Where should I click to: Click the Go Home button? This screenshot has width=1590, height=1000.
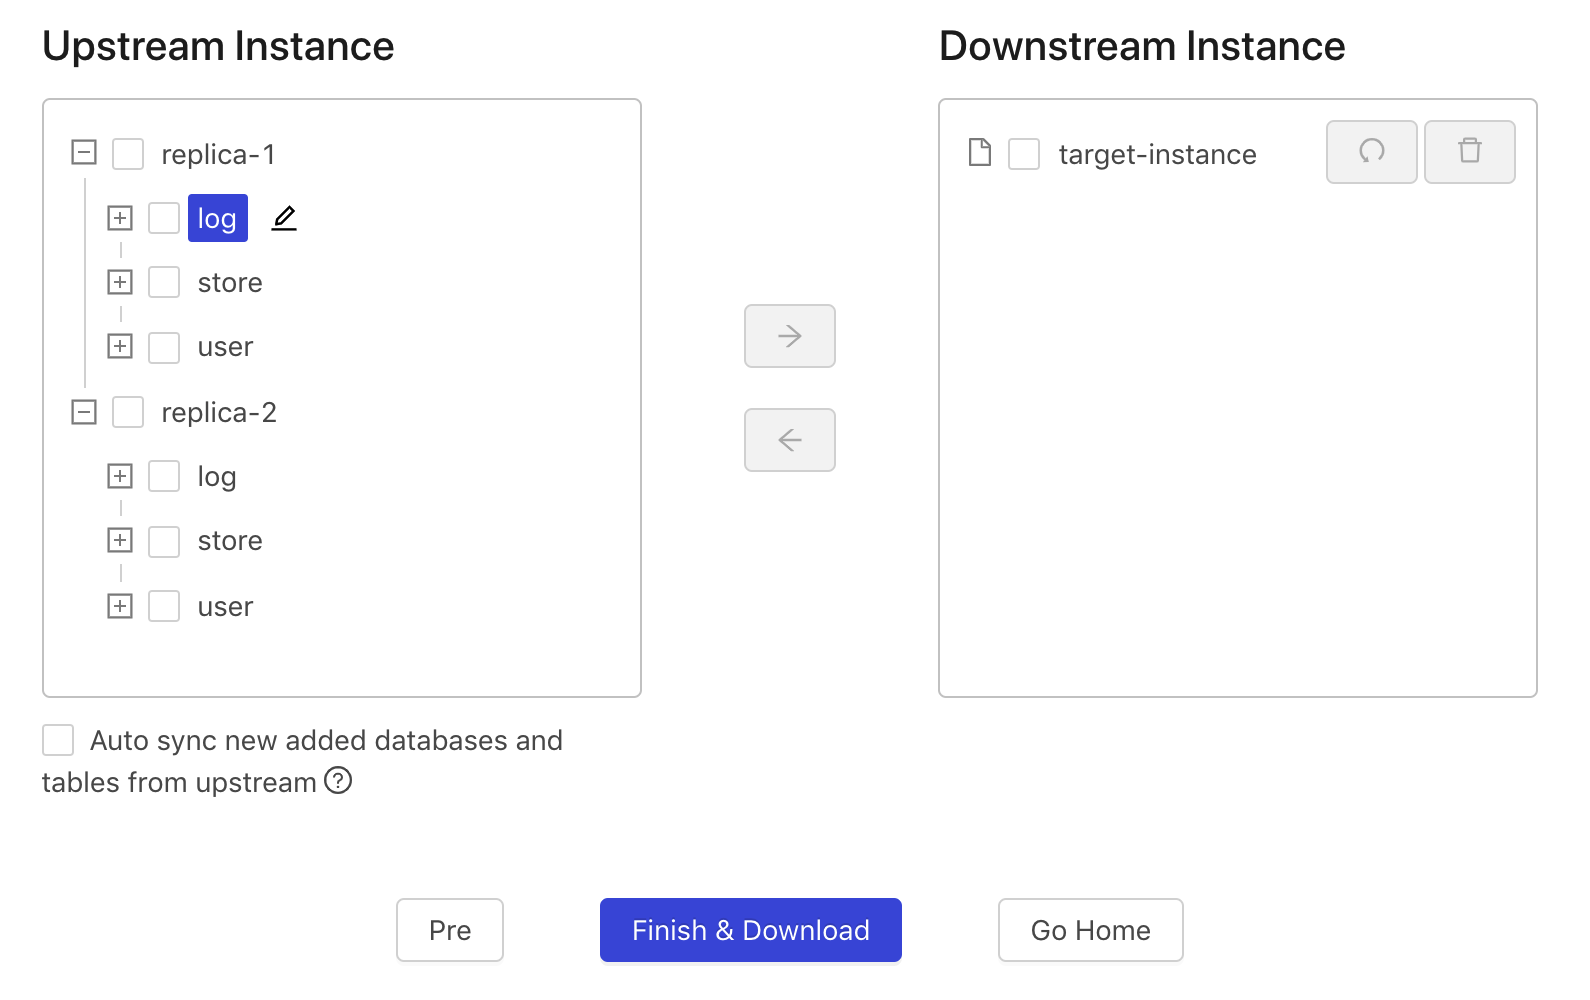pos(1091,930)
